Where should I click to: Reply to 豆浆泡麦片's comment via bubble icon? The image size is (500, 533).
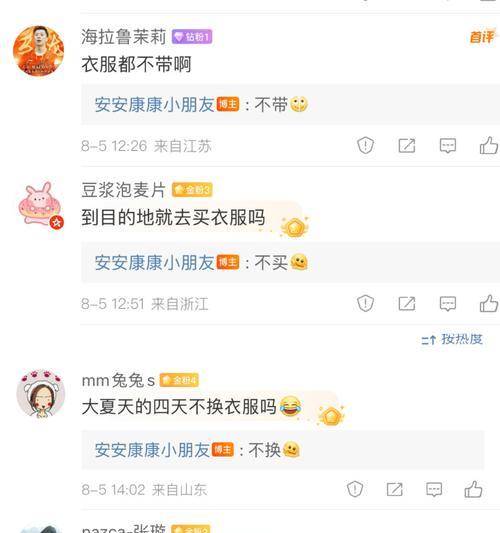448,303
